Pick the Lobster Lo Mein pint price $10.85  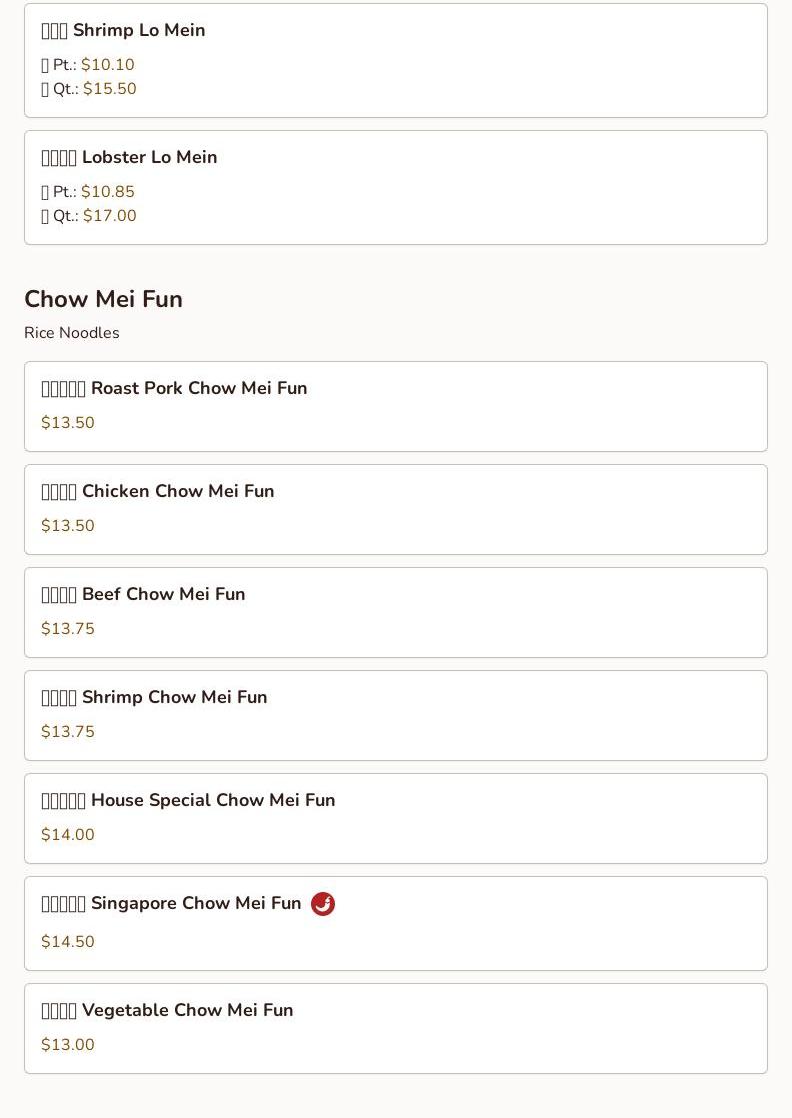click(107, 192)
